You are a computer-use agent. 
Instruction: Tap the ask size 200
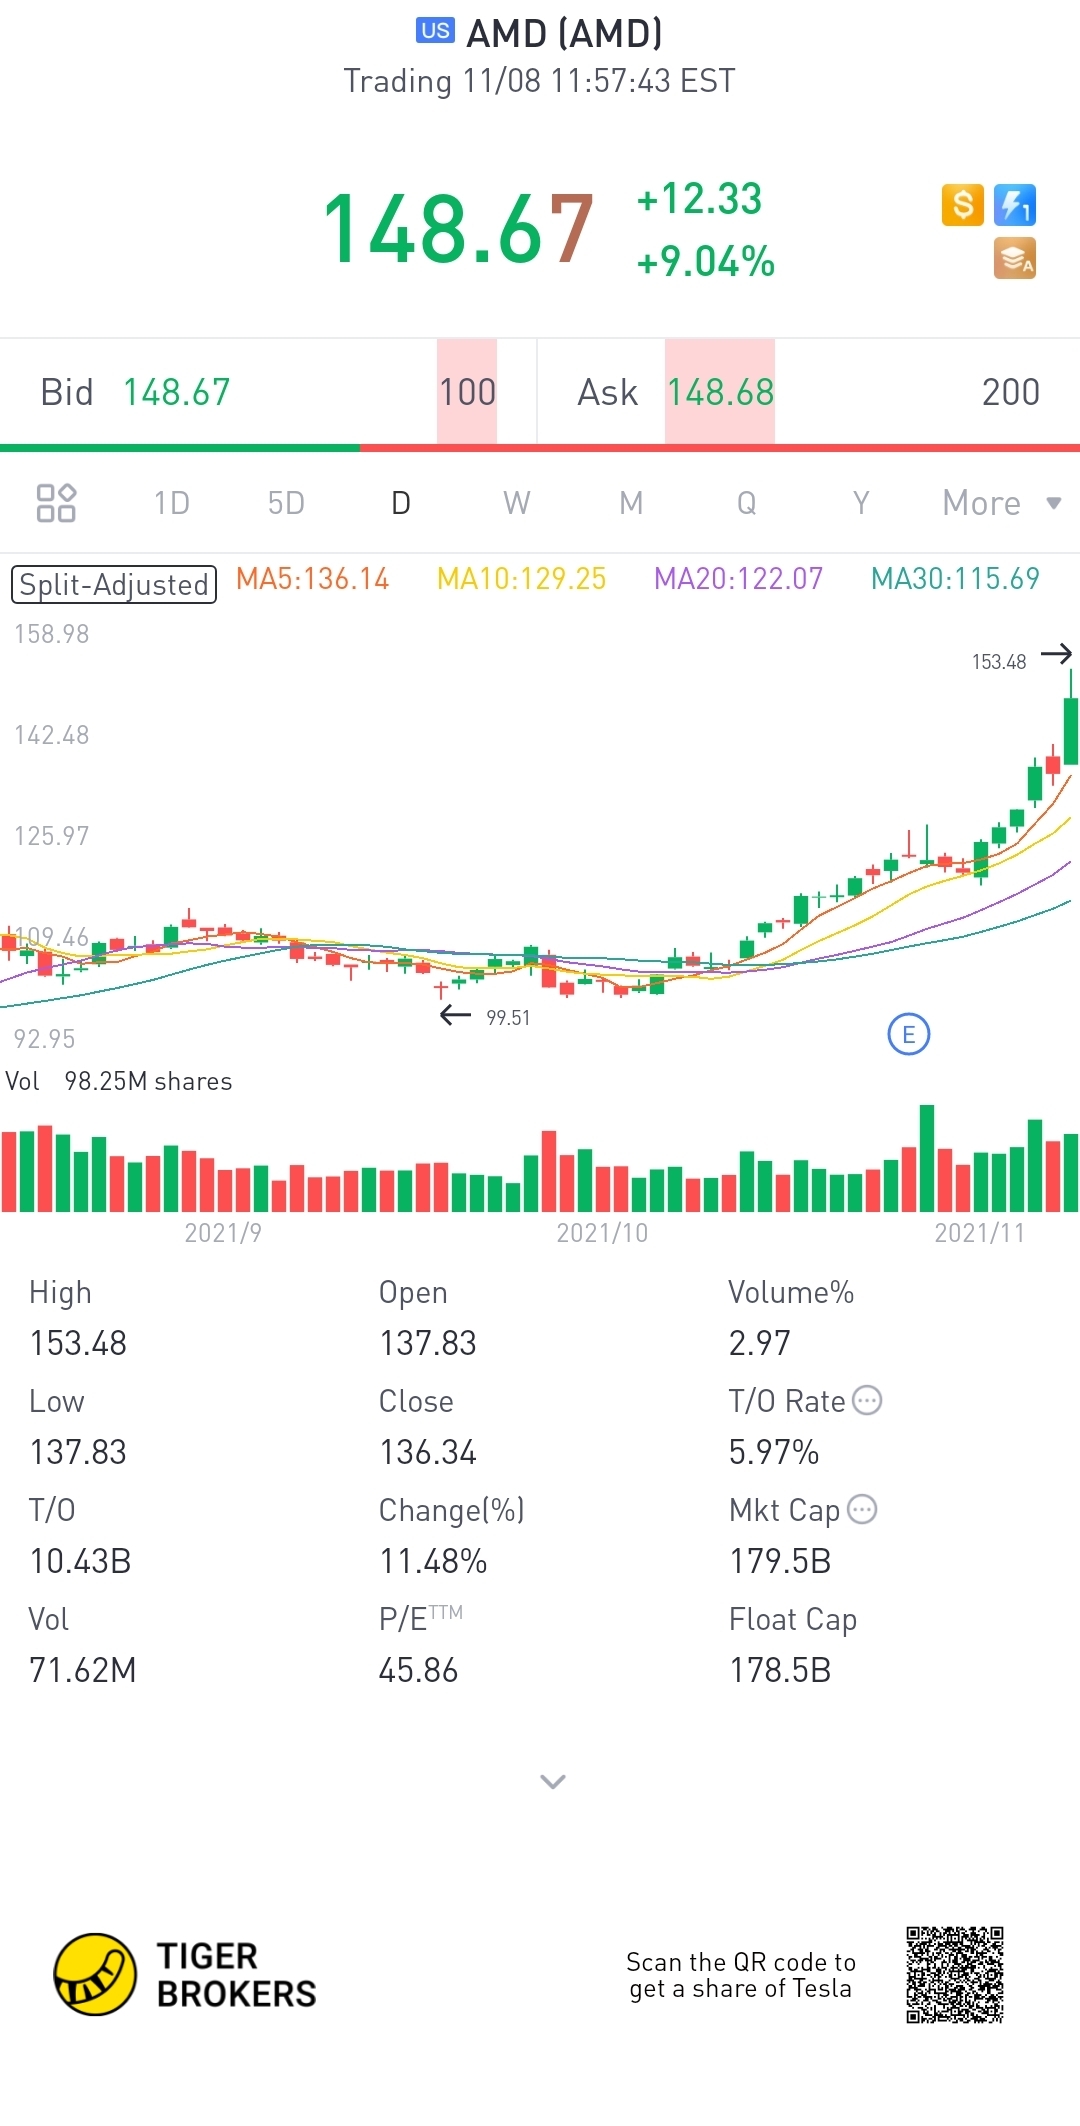[1011, 392]
